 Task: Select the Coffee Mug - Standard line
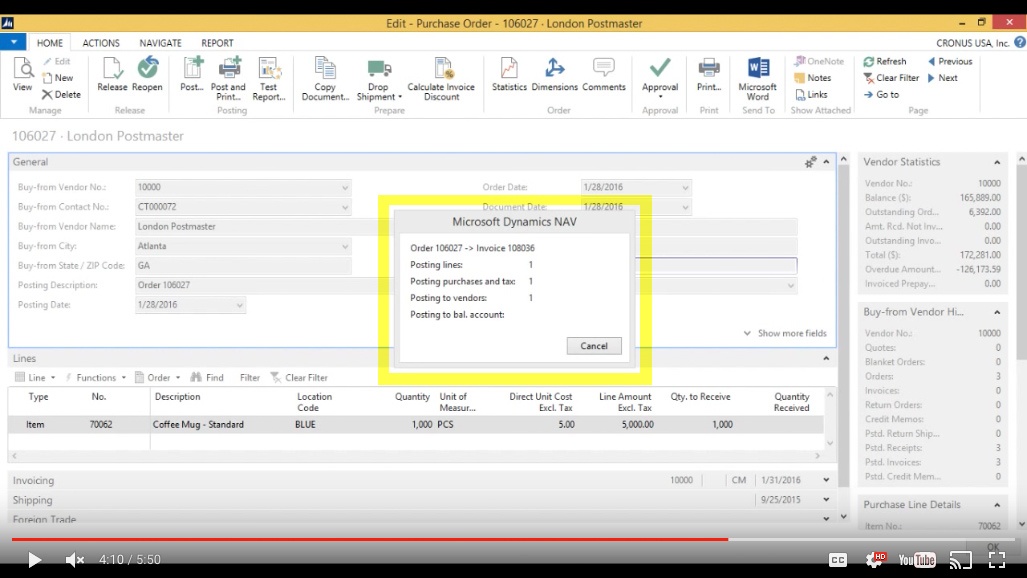415,424
